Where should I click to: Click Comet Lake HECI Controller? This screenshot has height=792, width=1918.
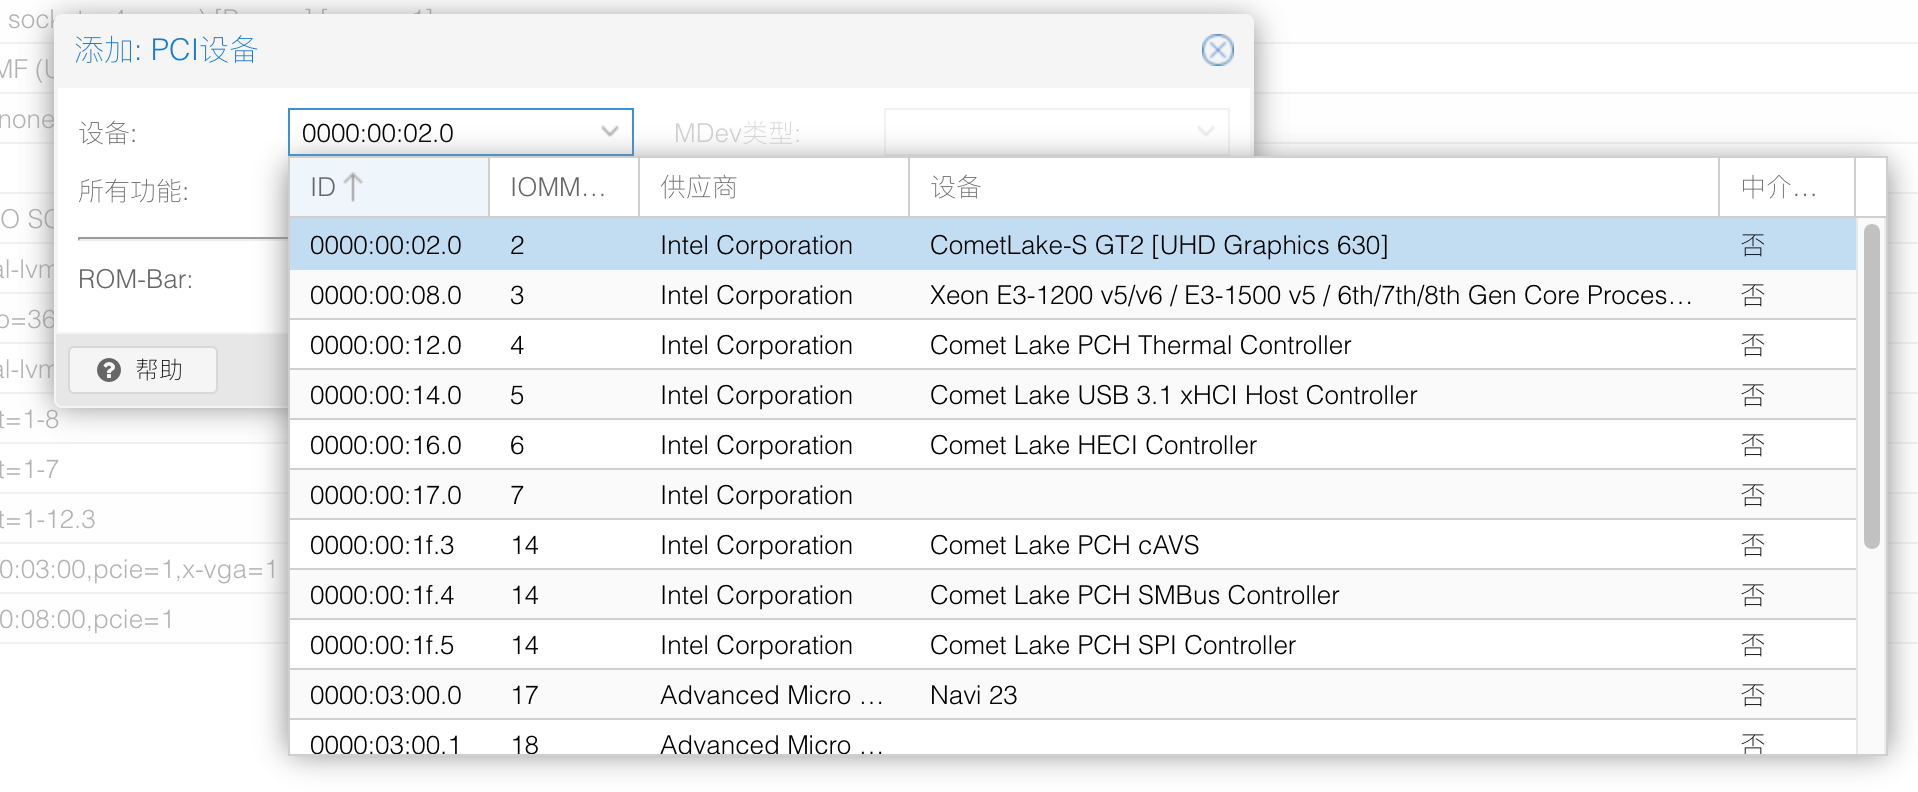click(x=1093, y=445)
